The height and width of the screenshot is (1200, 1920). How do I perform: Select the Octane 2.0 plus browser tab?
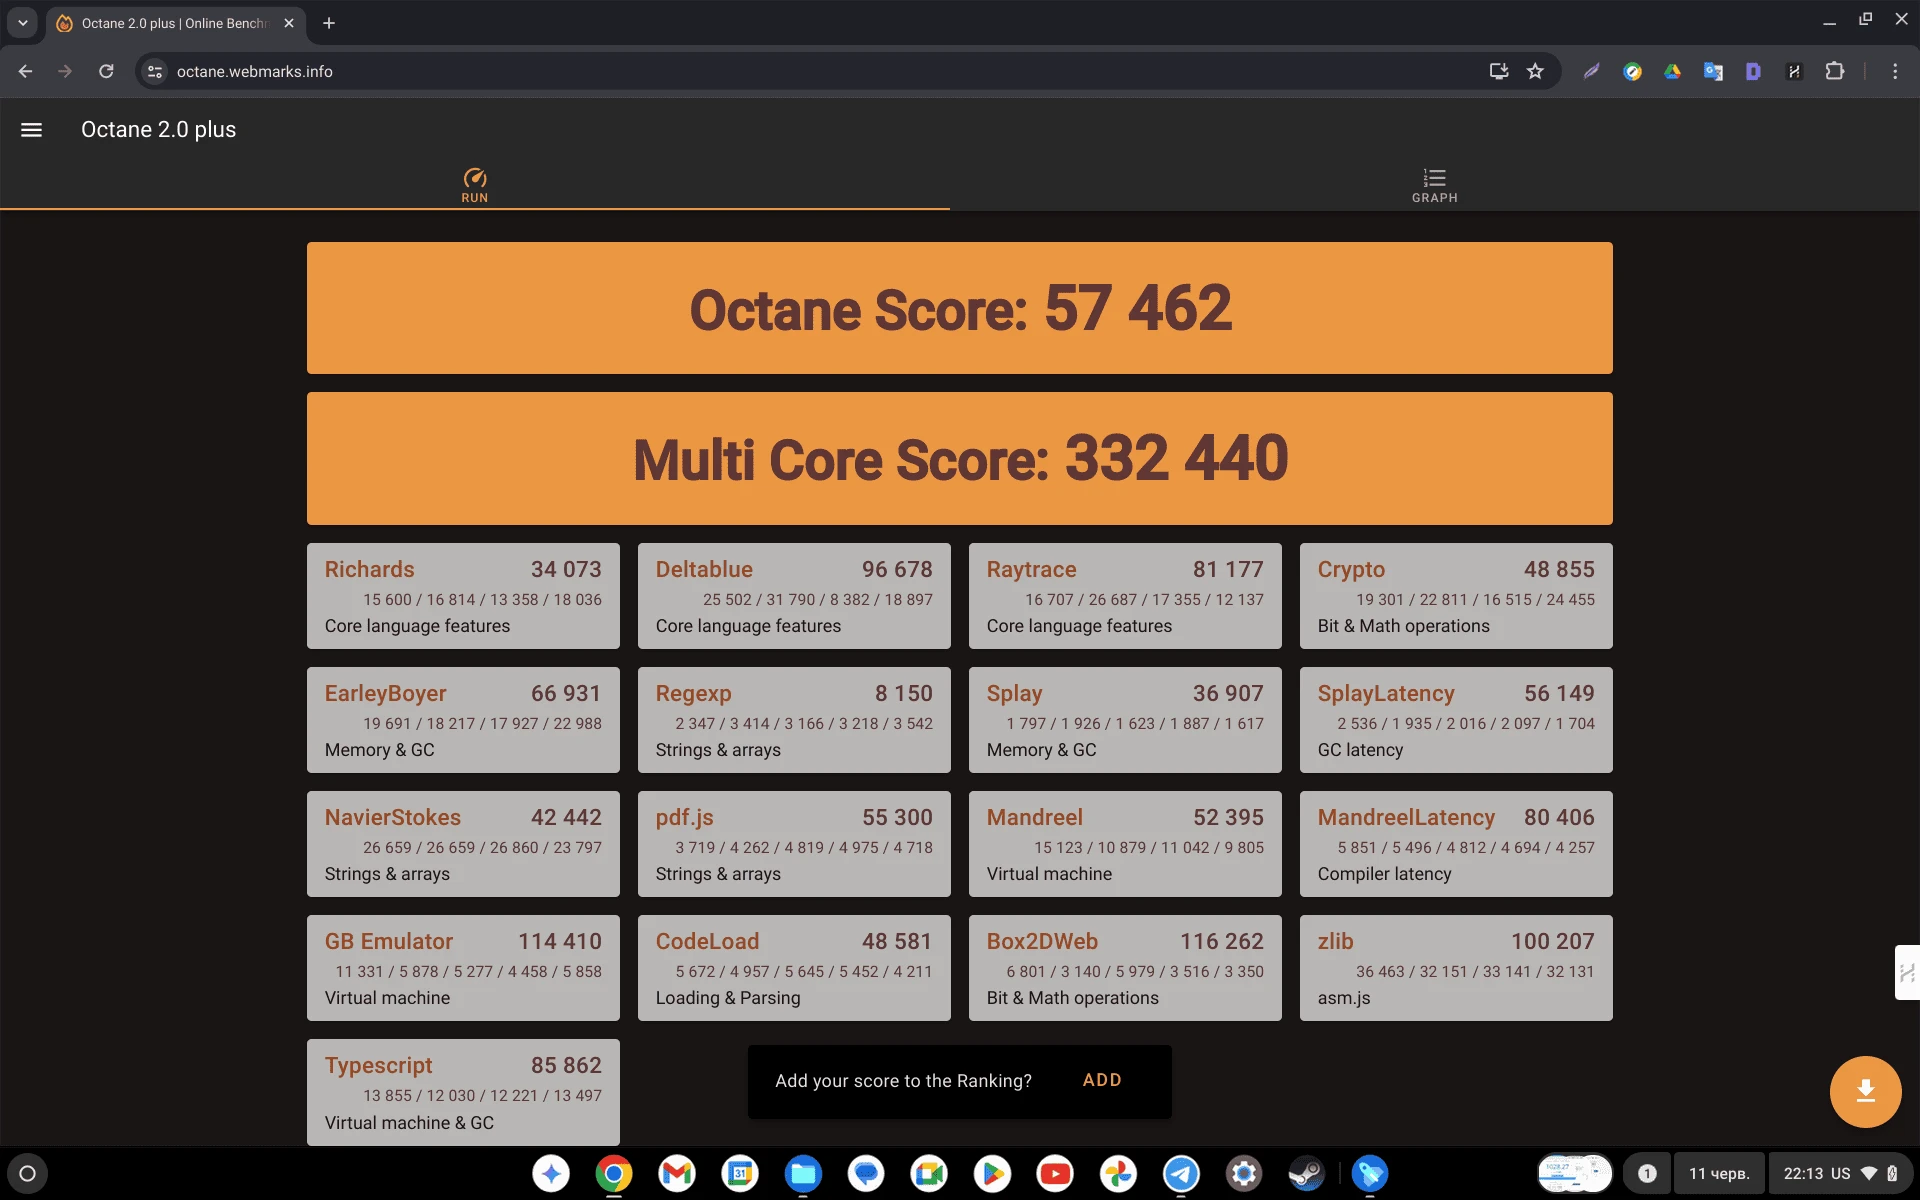pos(176,23)
